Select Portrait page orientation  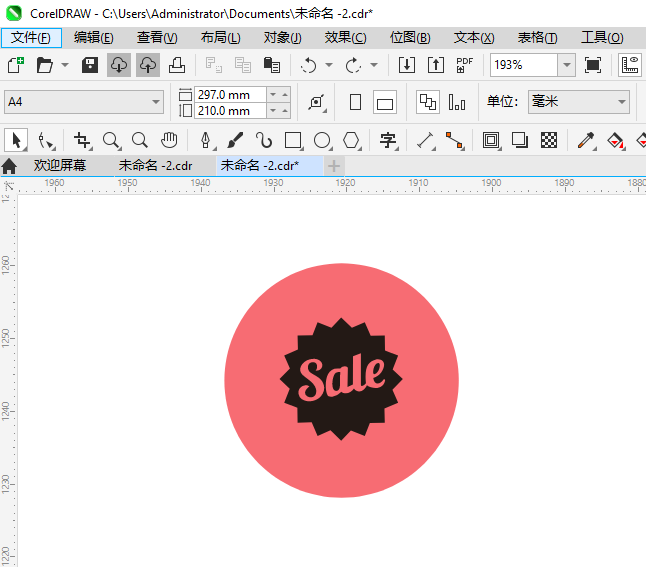[355, 102]
